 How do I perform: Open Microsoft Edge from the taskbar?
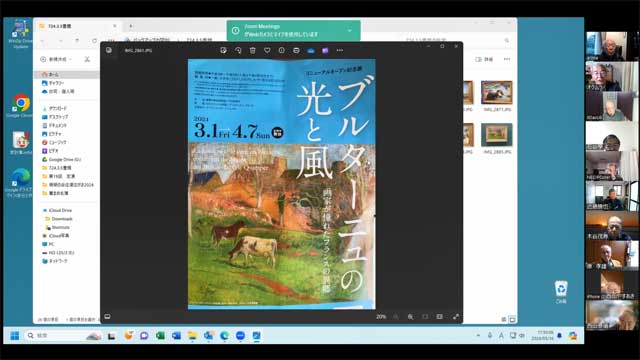click(224, 336)
